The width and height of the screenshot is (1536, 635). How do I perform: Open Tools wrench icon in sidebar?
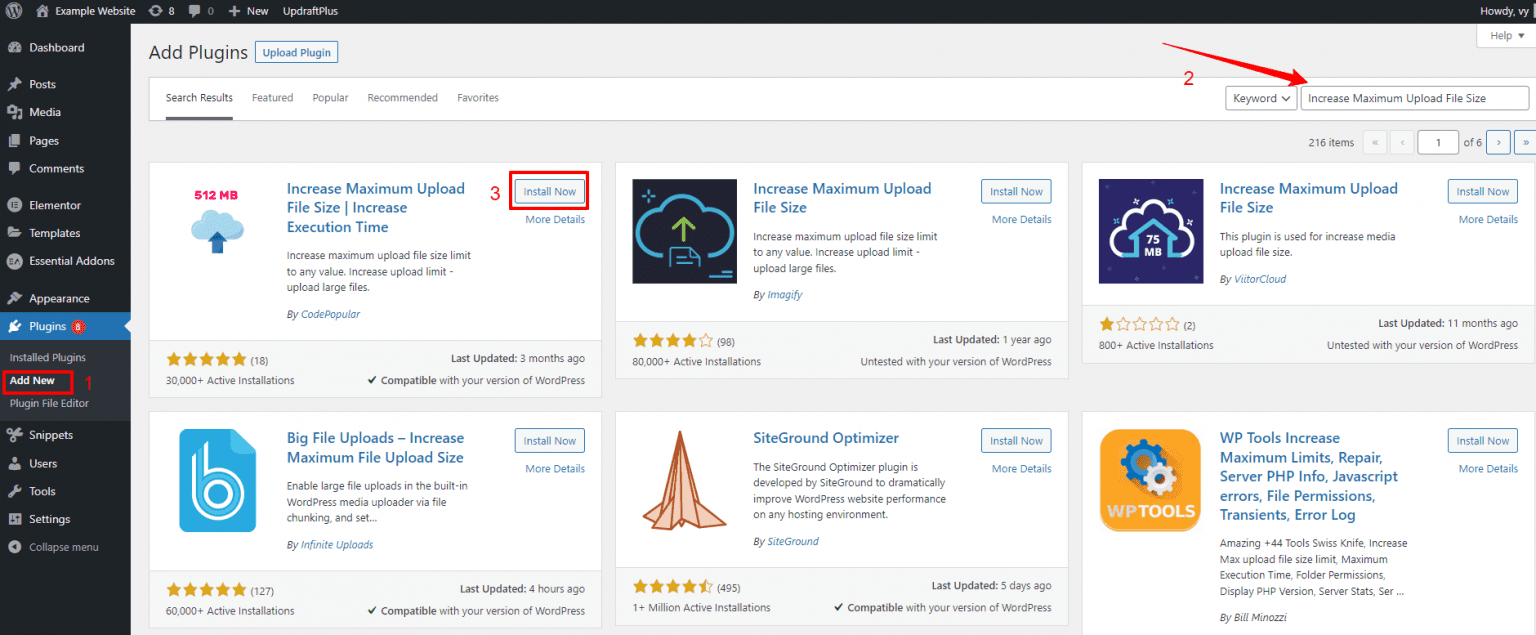[x=15, y=491]
